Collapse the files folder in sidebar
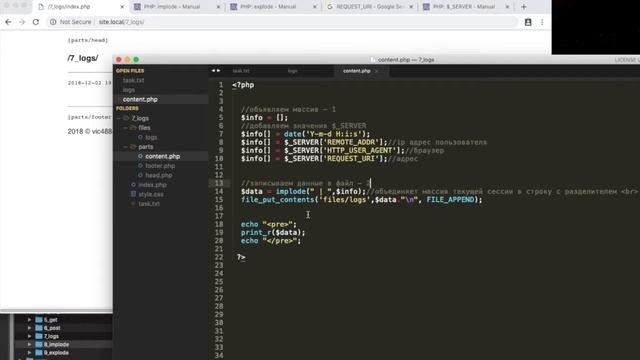This screenshot has width=640, height=360. click(x=125, y=128)
